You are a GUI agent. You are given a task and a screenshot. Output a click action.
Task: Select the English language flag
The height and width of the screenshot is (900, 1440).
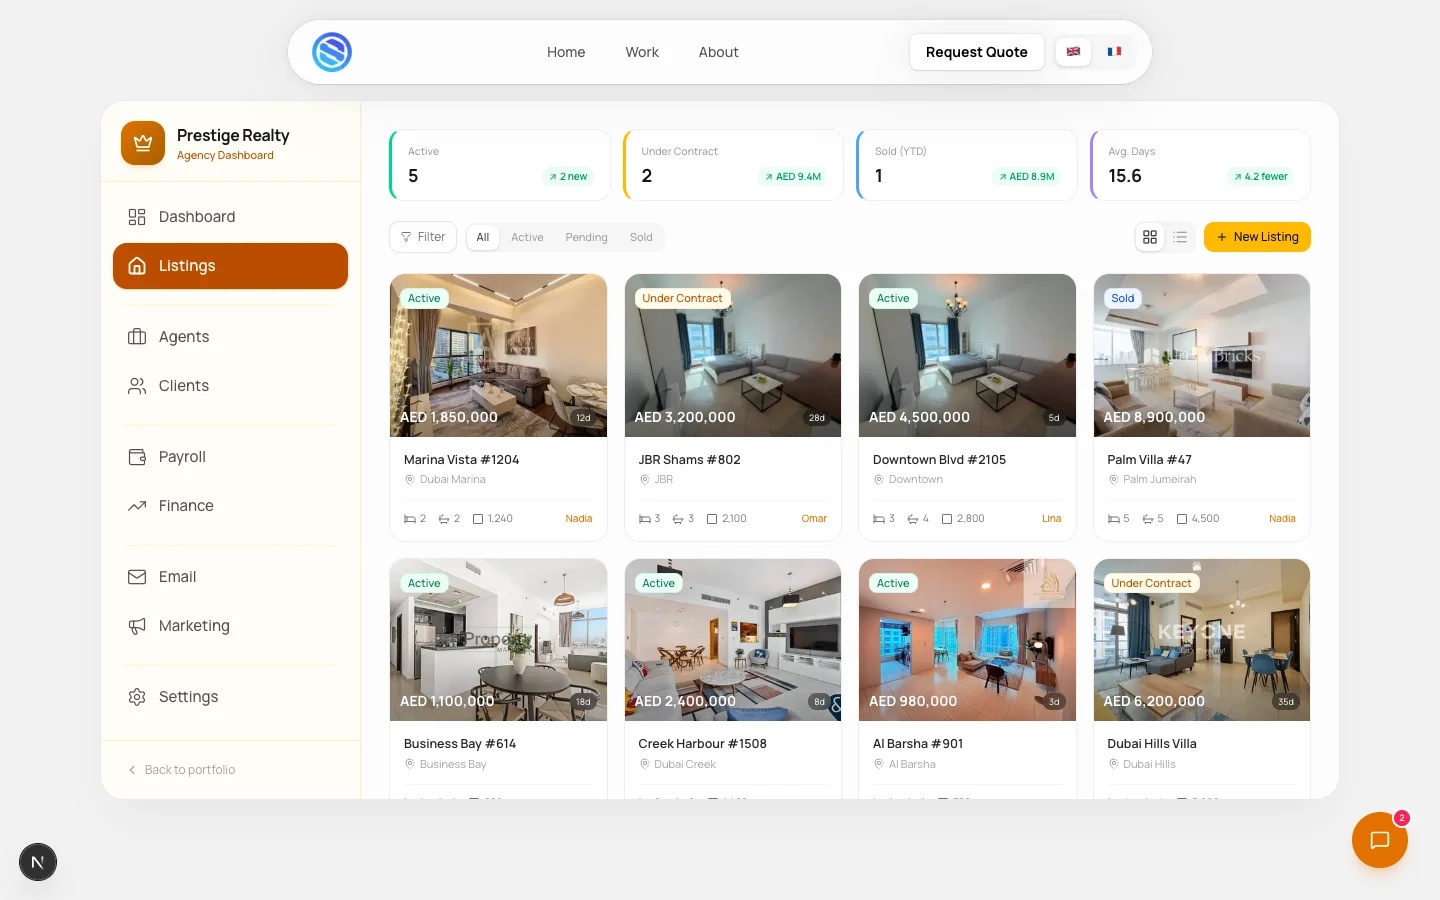pos(1073,52)
